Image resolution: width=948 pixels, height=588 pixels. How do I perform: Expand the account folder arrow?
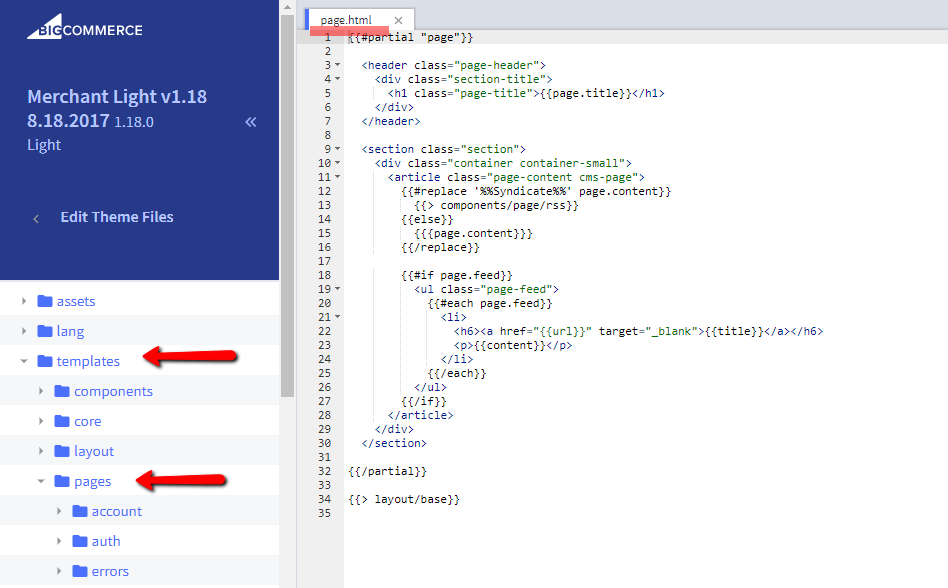tap(59, 511)
